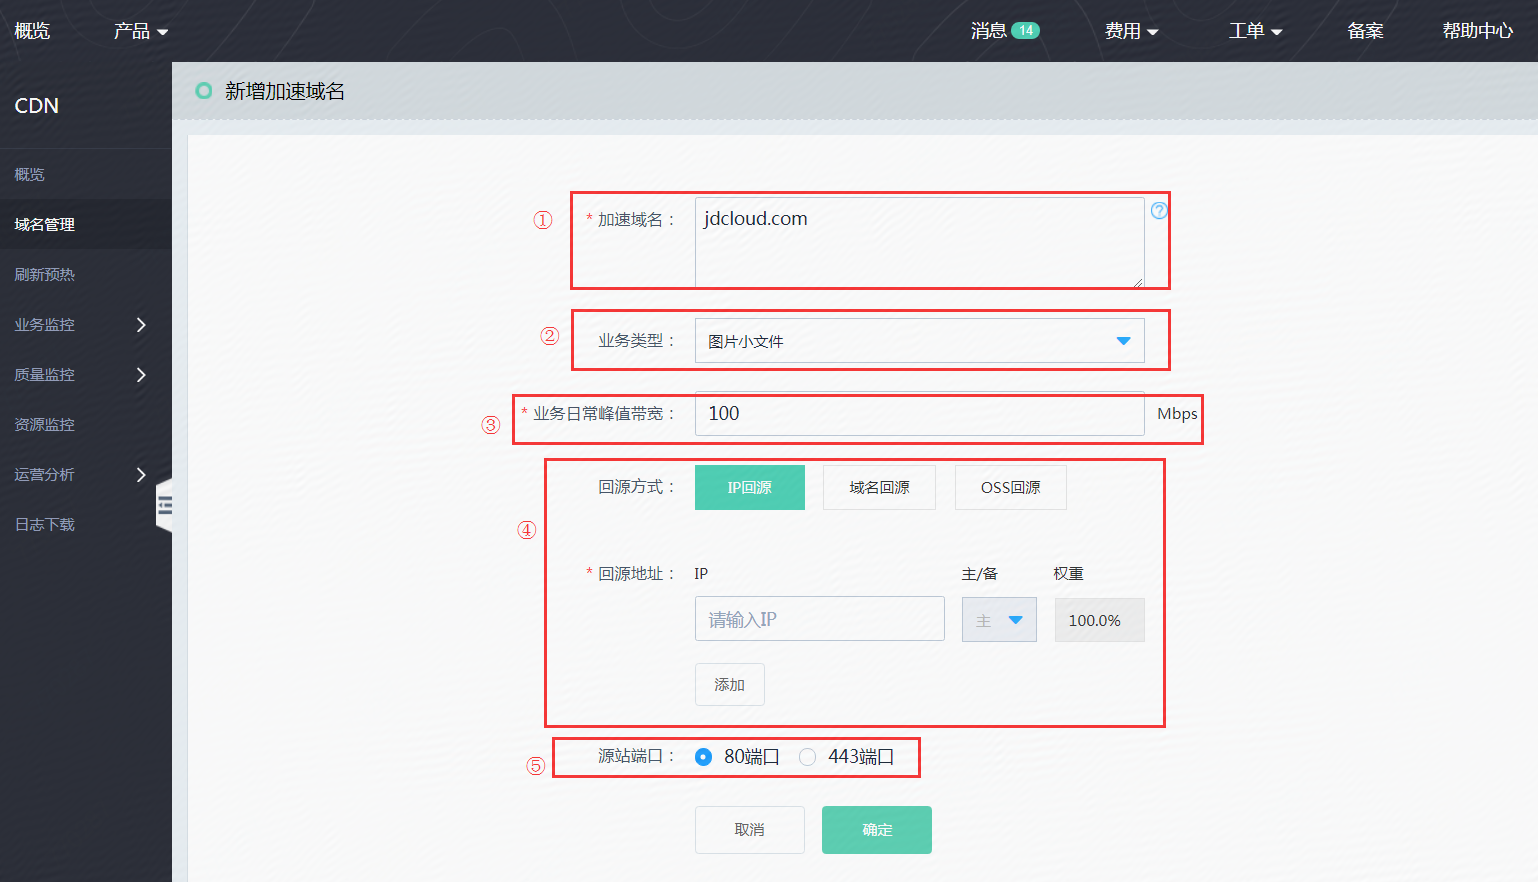The image size is (1538, 882).
Task: Open the 主/备 selector dropdown
Action: 999,620
